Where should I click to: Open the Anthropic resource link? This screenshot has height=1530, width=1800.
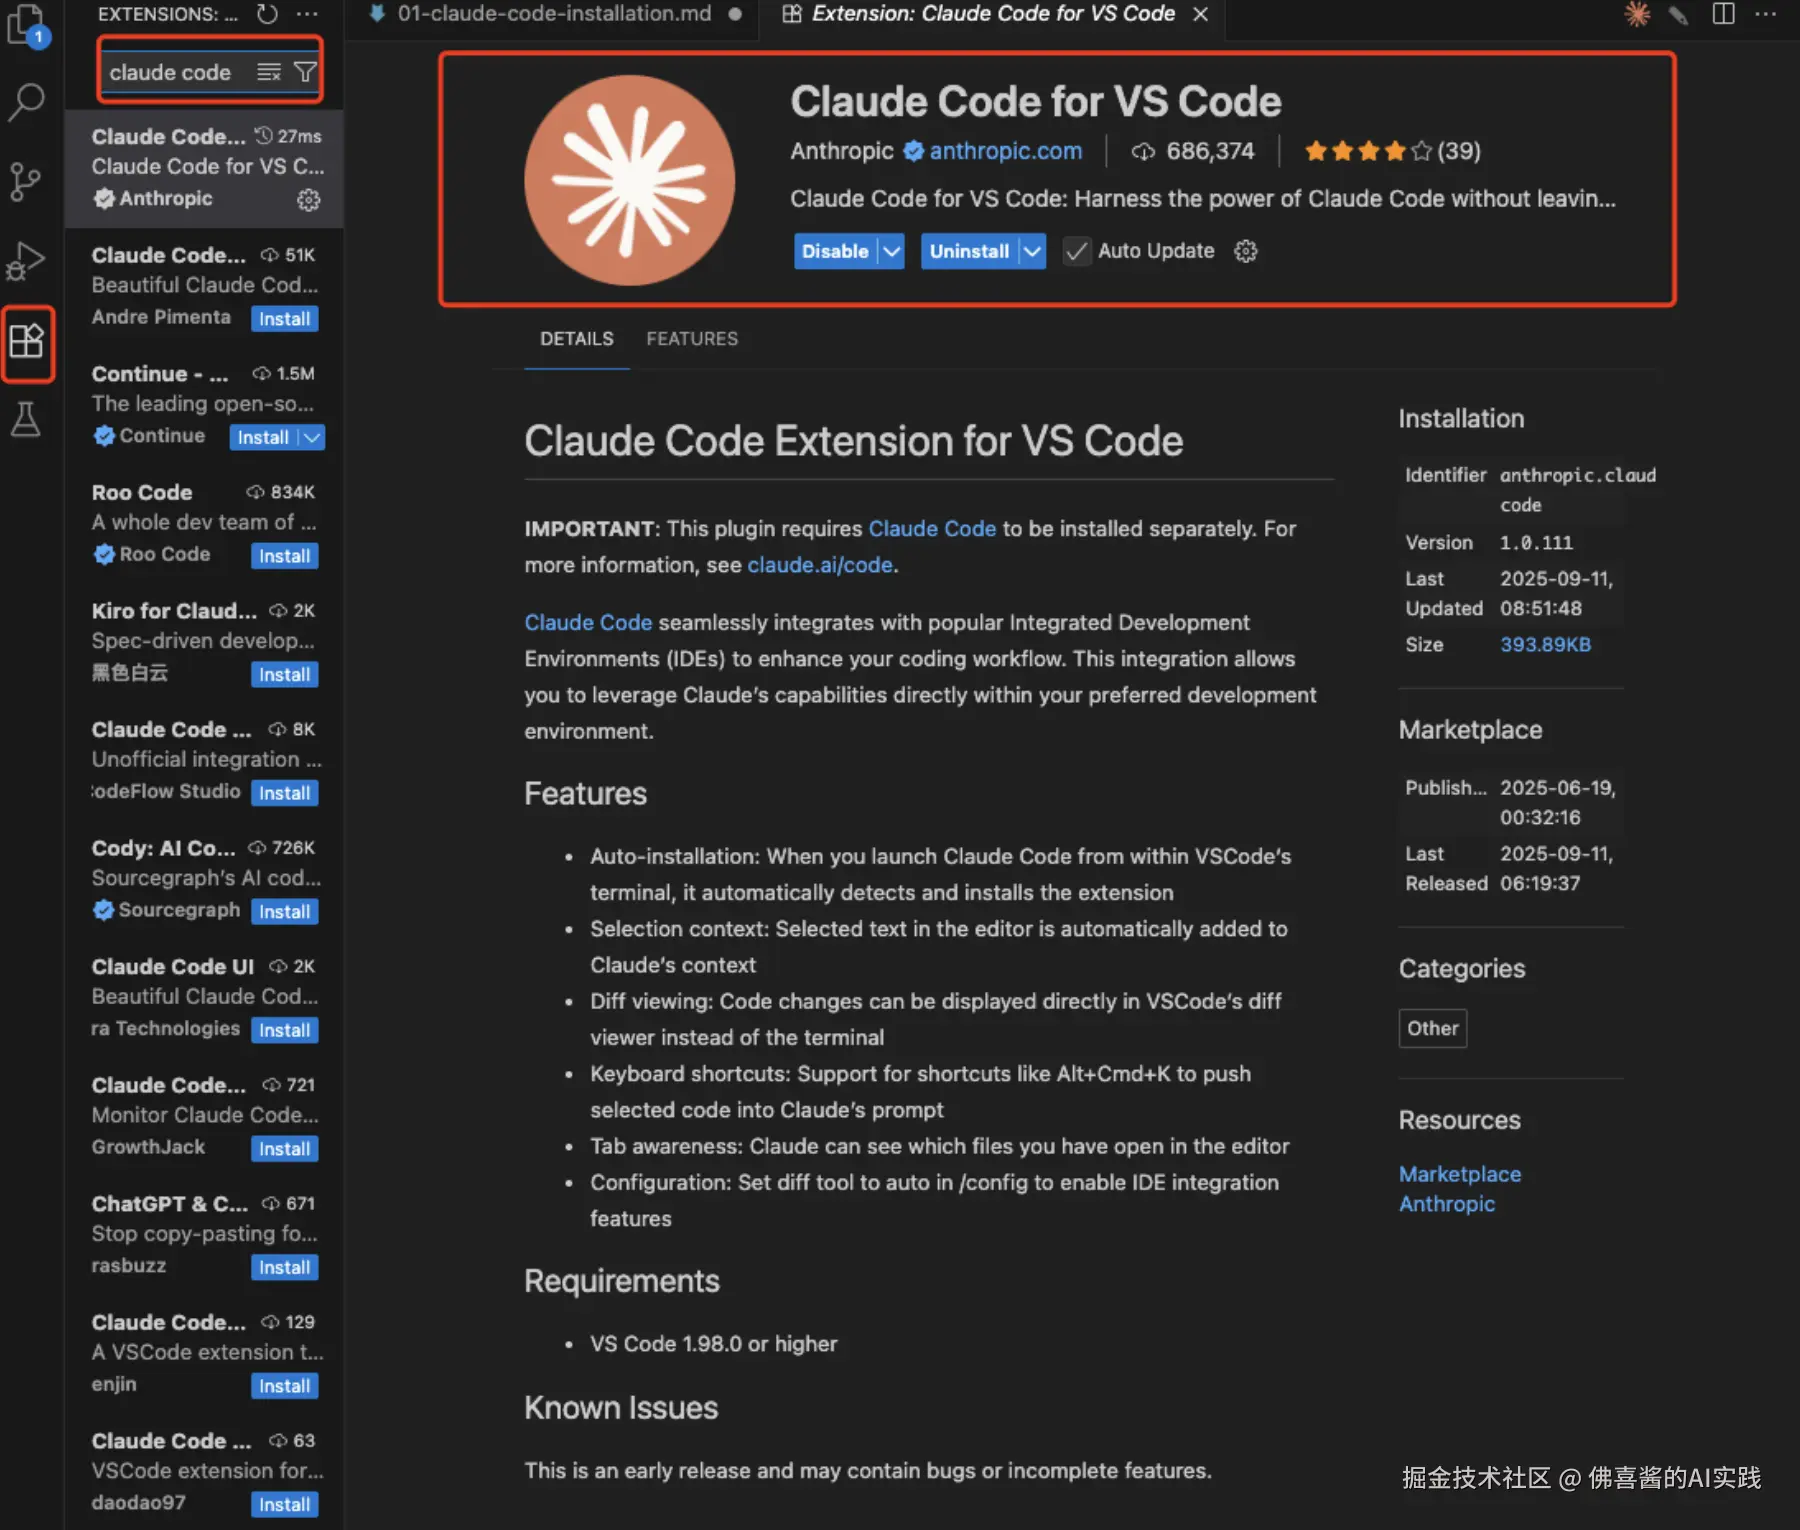1447,1204
